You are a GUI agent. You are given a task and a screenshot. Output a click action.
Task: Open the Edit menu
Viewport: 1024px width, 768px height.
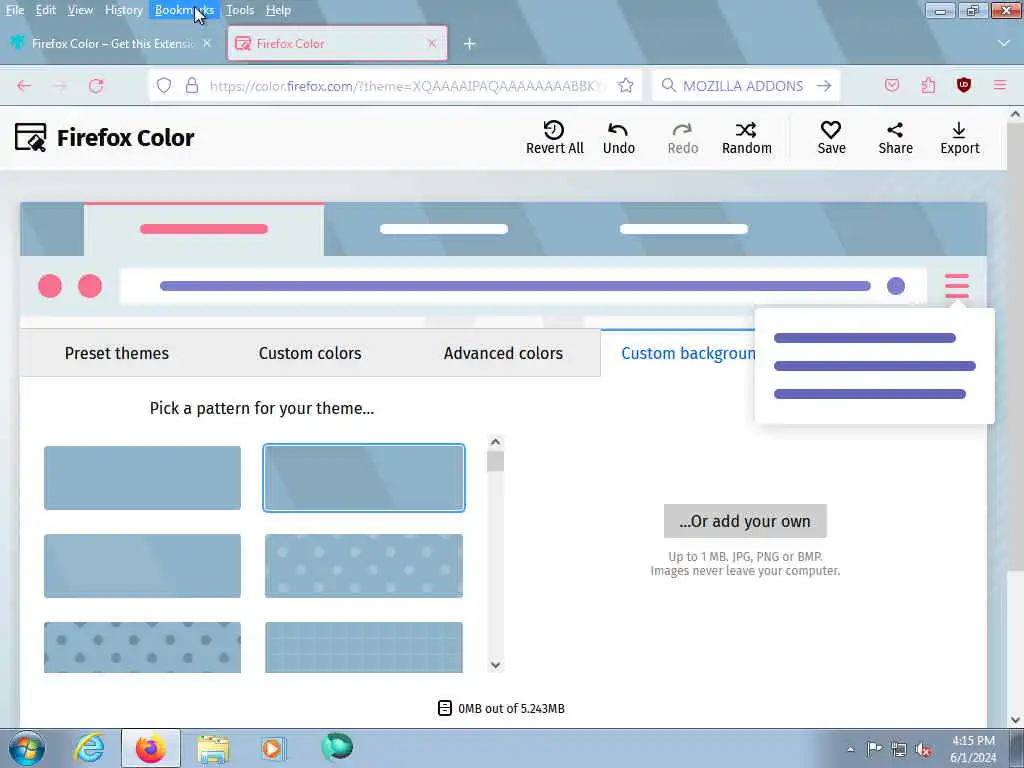(45, 10)
